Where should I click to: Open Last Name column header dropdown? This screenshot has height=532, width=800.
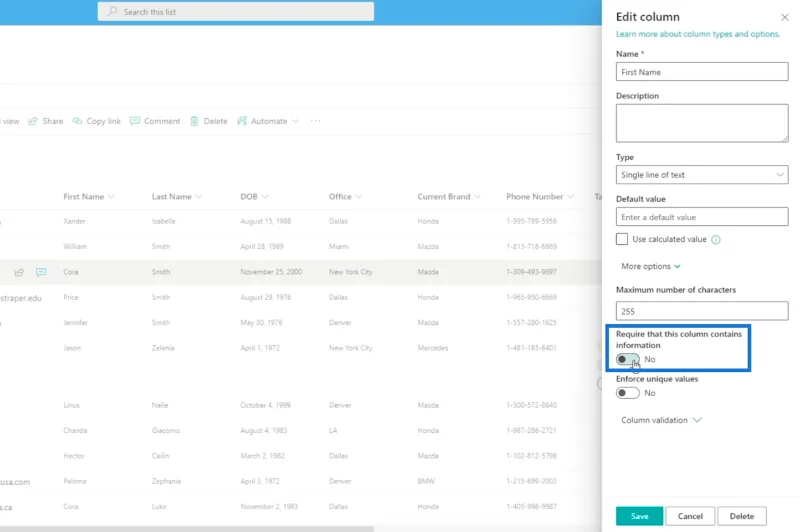199,197
